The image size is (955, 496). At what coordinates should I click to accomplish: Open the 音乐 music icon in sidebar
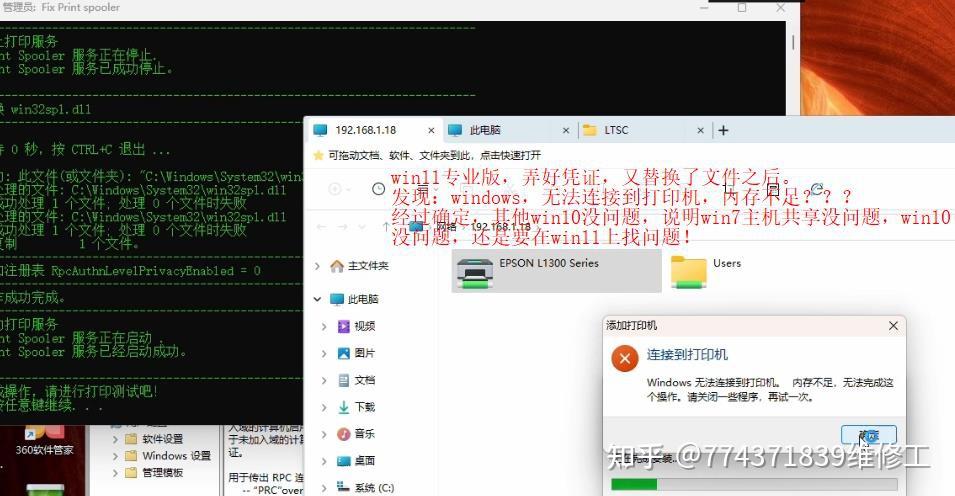[x=344, y=434]
